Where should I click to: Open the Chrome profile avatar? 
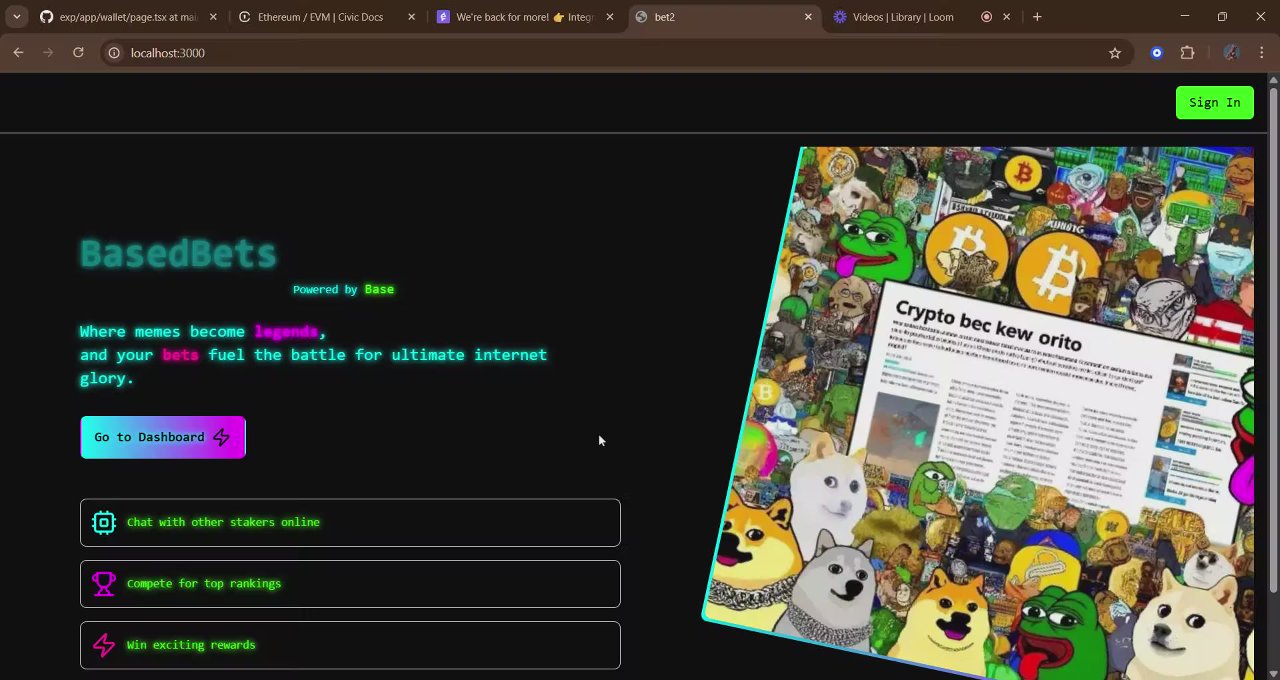(1231, 53)
